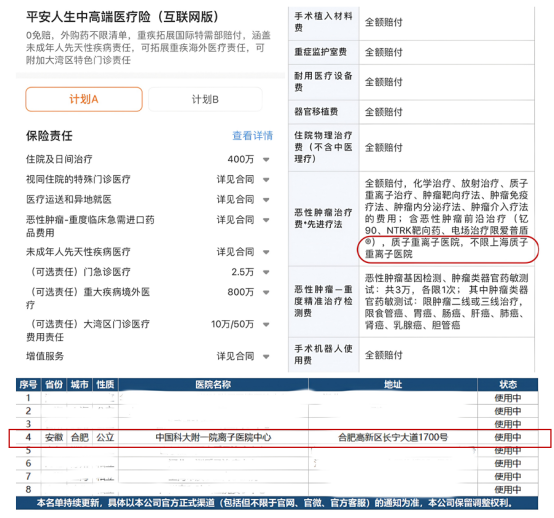The image size is (554, 518).
Task: Expand the 住院及日间治疗 400万 arrow
Action: coord(266,160)
